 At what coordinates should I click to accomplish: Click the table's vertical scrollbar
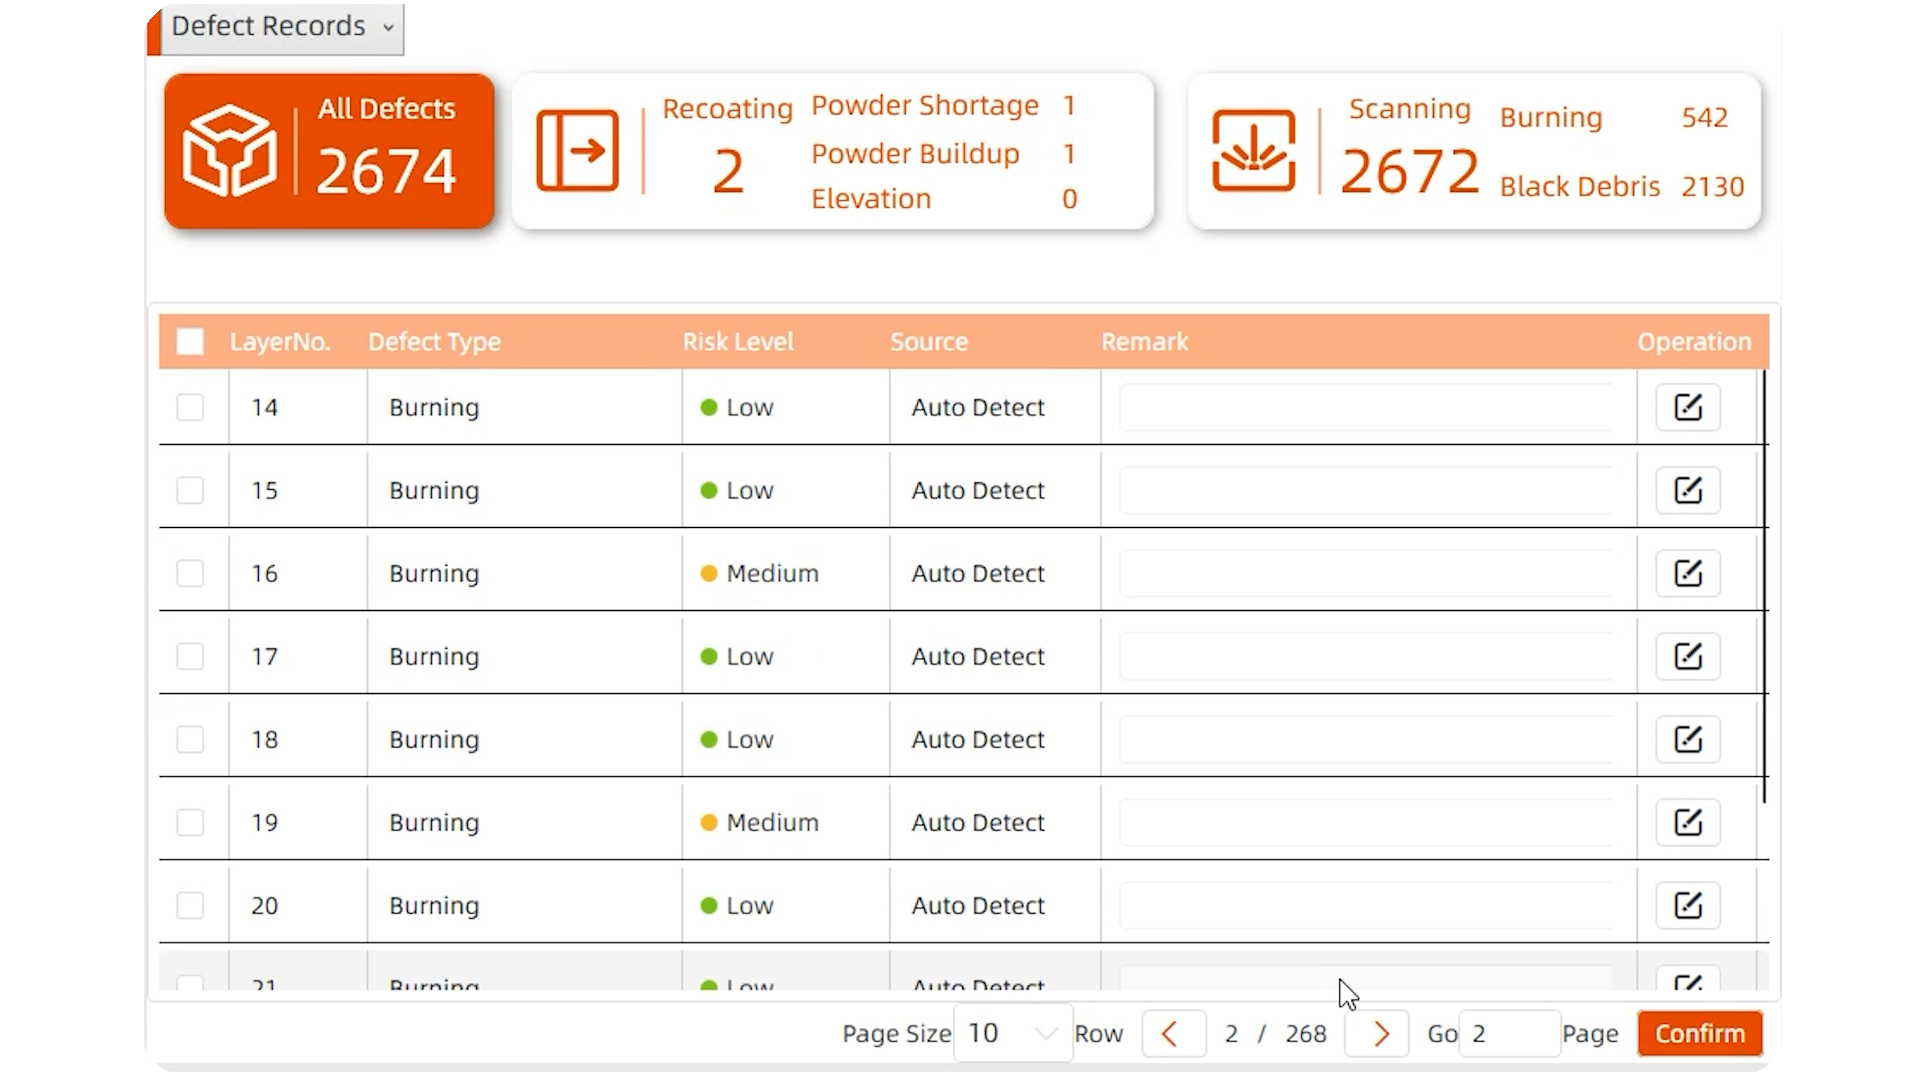[1764, 585]
